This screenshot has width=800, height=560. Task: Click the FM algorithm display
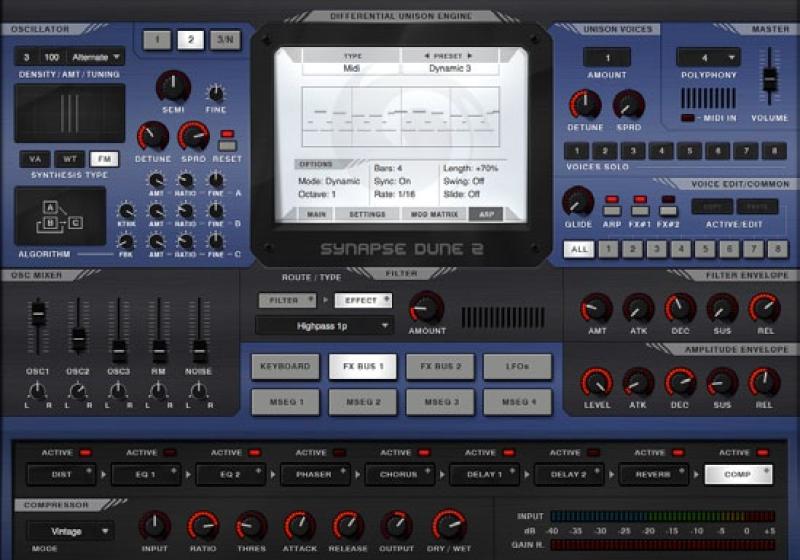(x=60, y=216)
